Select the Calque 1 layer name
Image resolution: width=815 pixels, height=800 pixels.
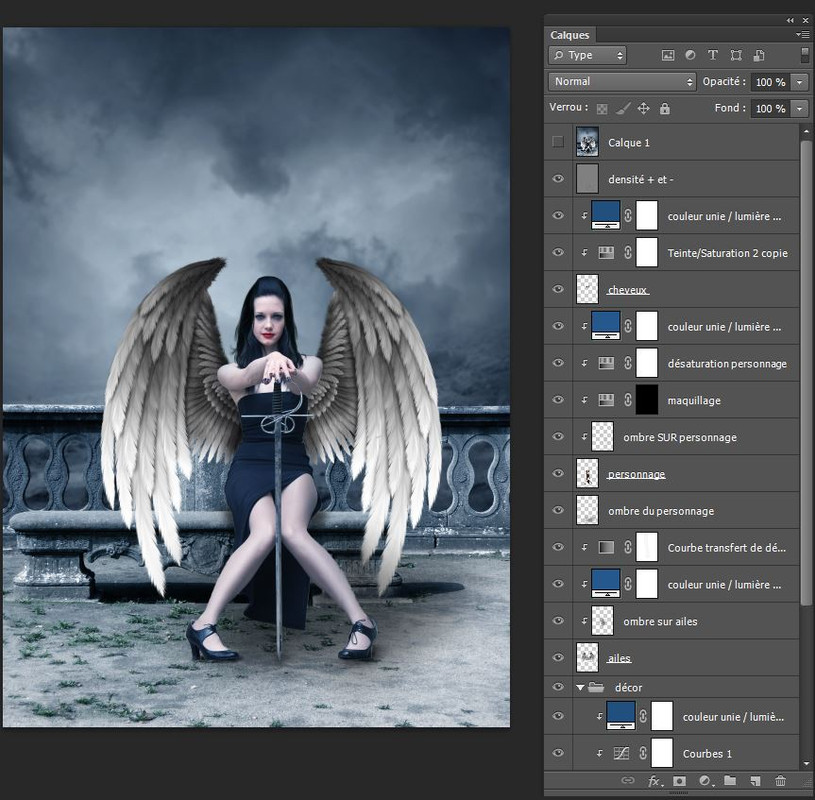click(629, 142)
